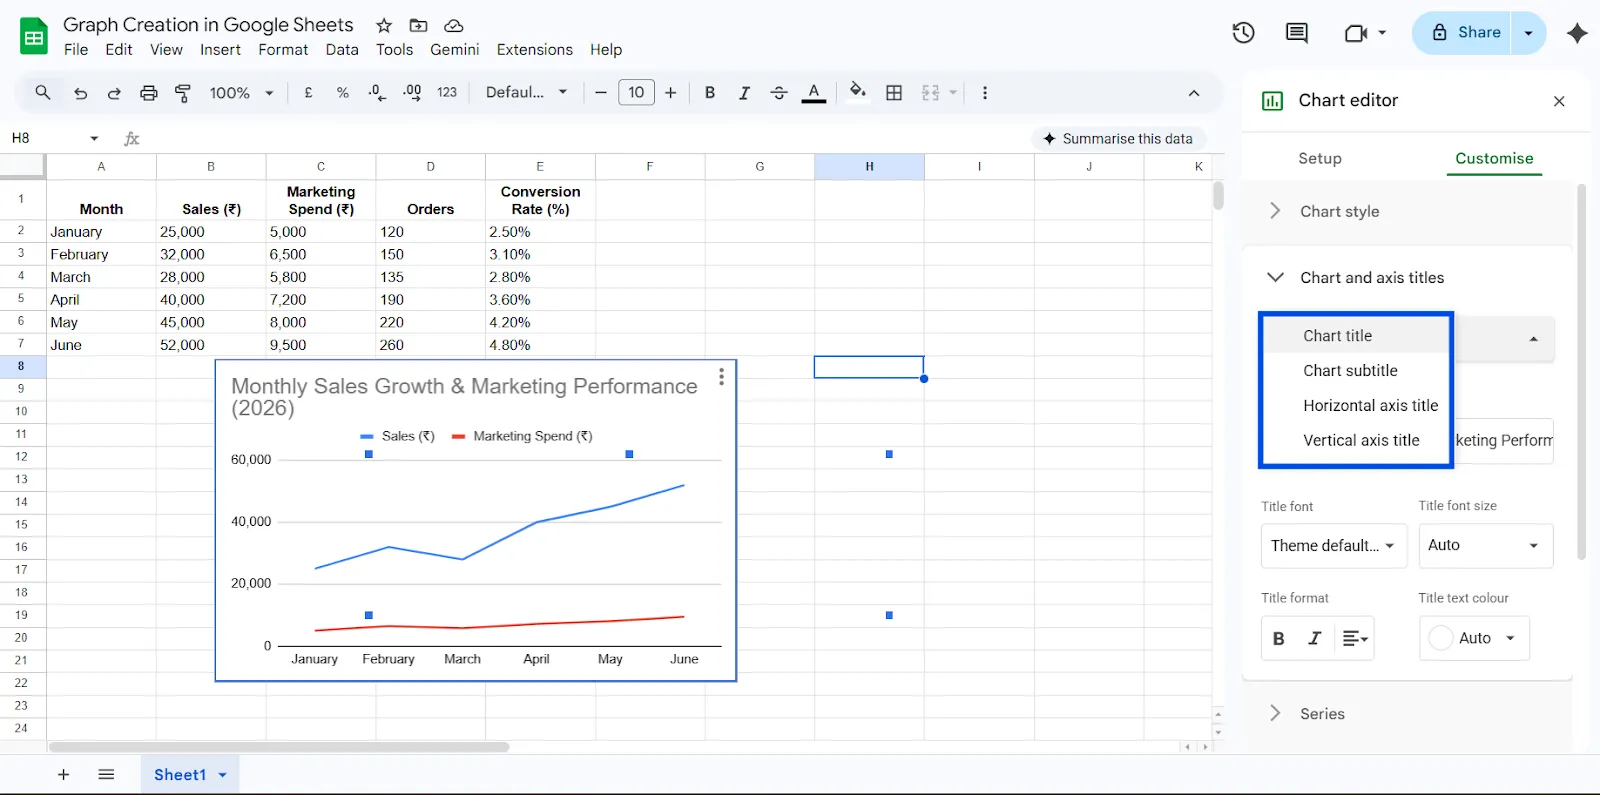
Task: Click the Share button
Action: click(x=1465, y=33)
